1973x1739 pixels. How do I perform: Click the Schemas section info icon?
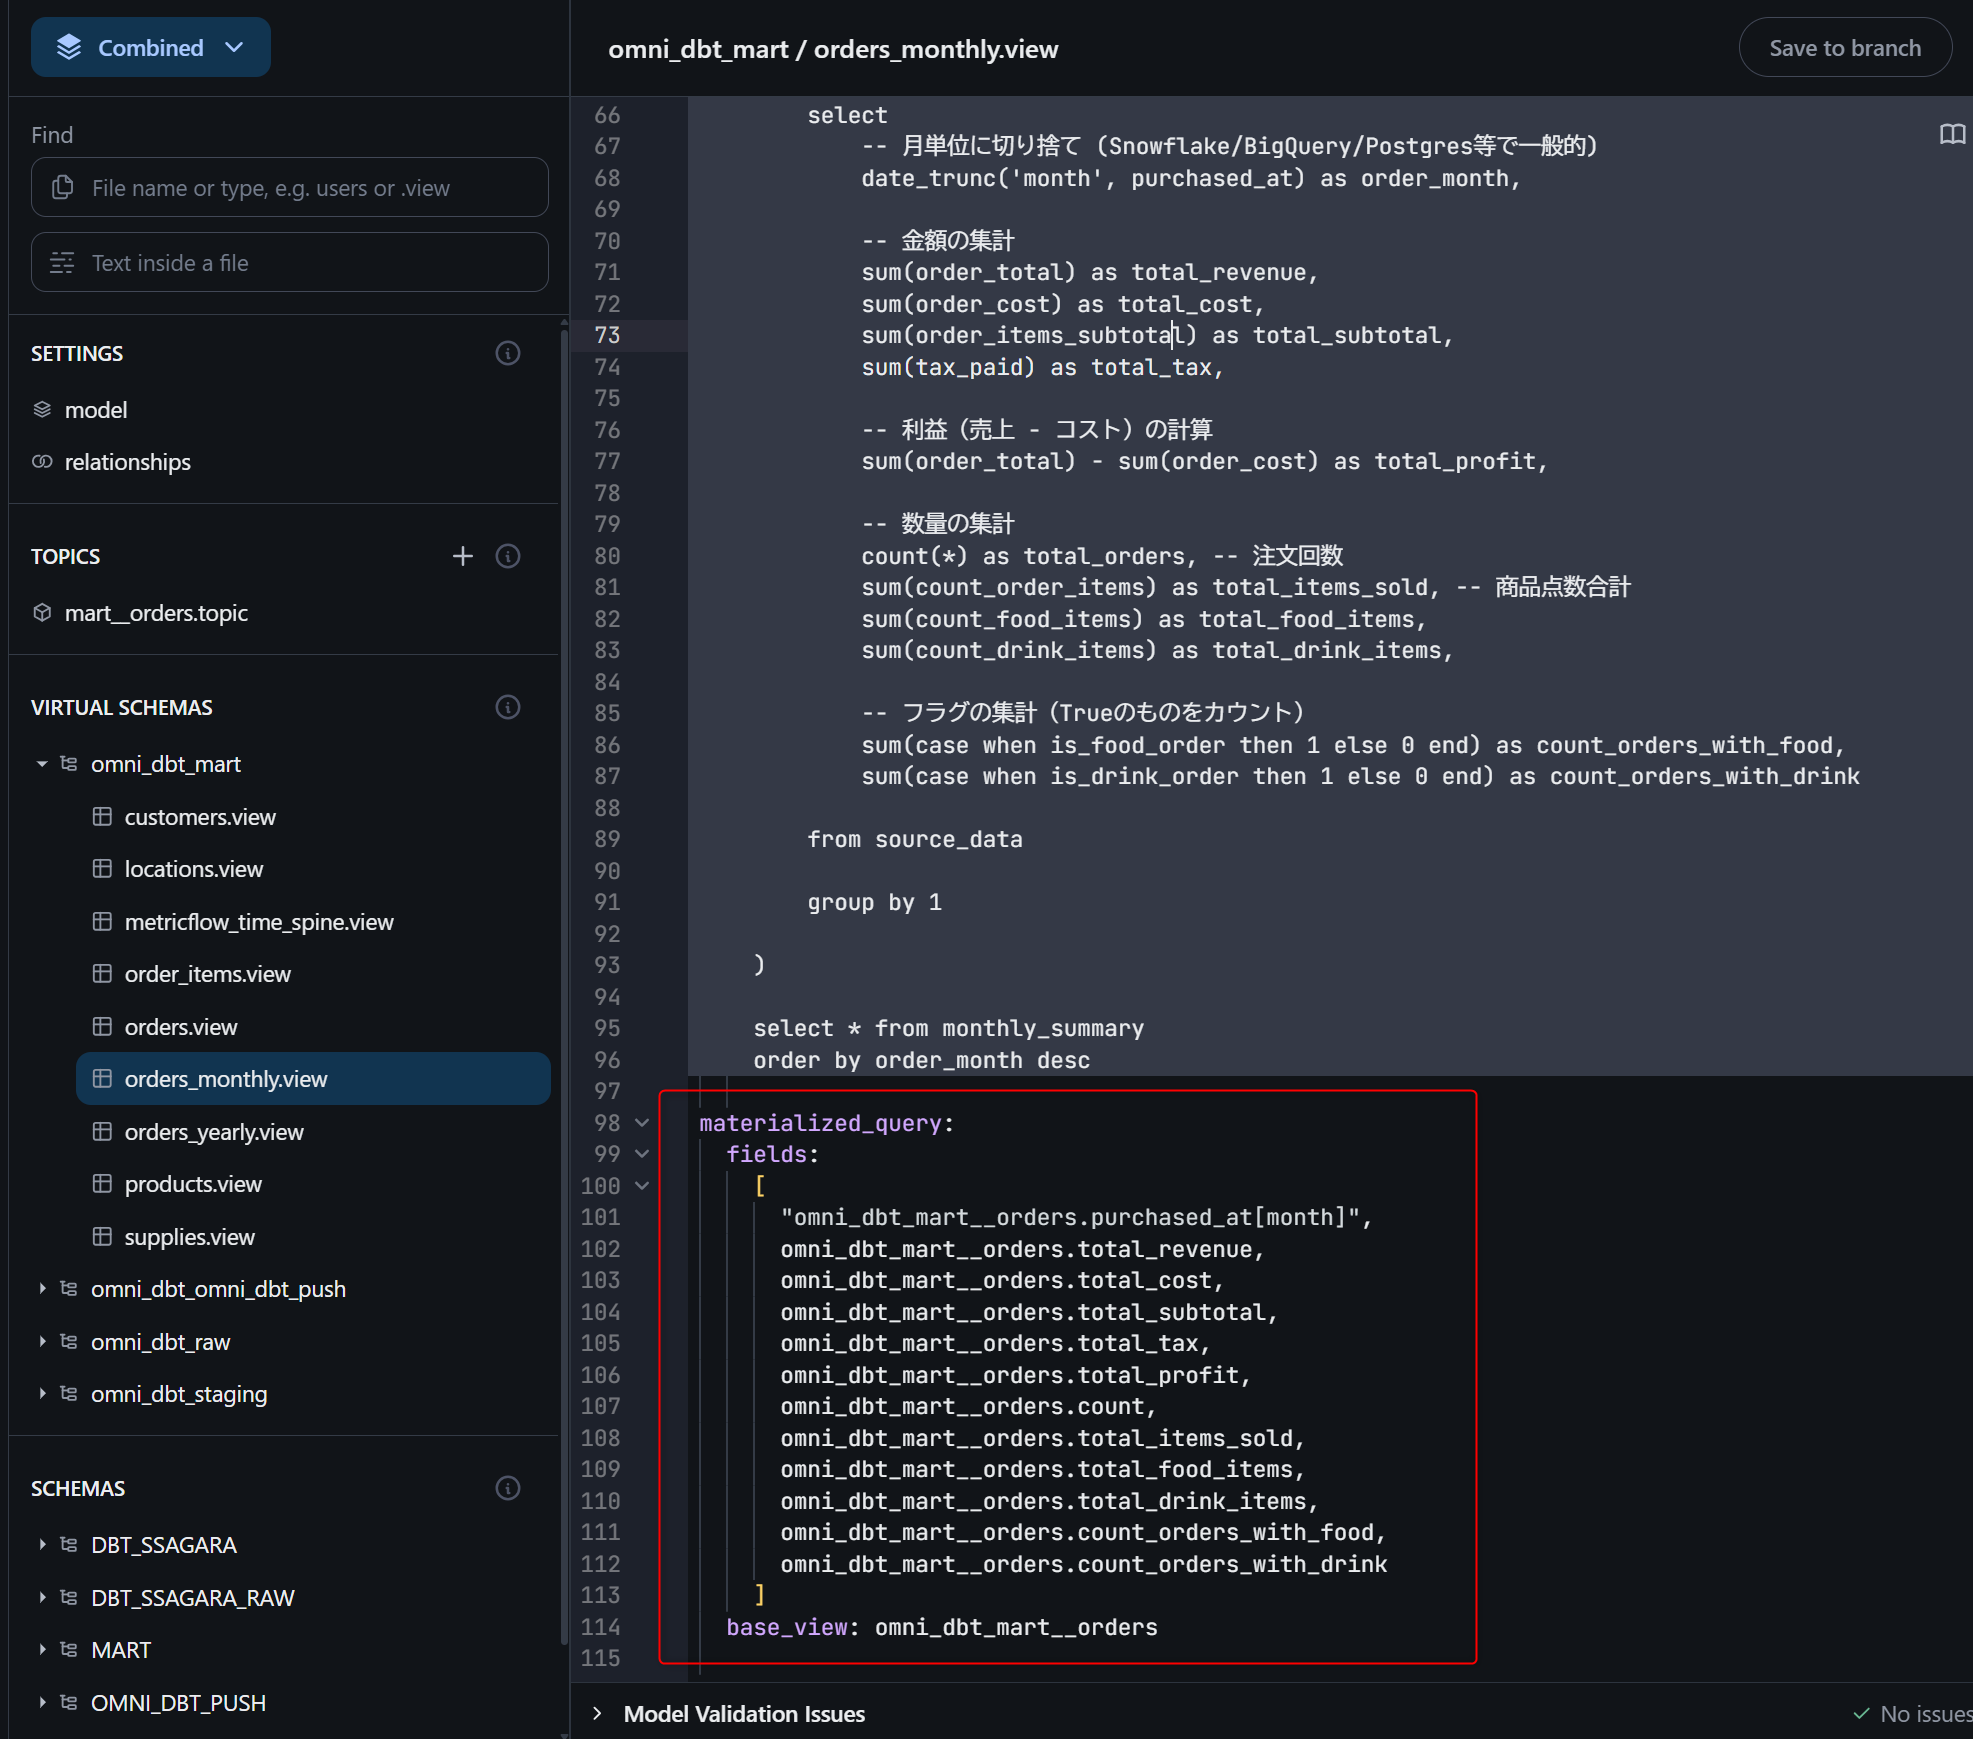pyautogui.click(x=508, y=1488)
